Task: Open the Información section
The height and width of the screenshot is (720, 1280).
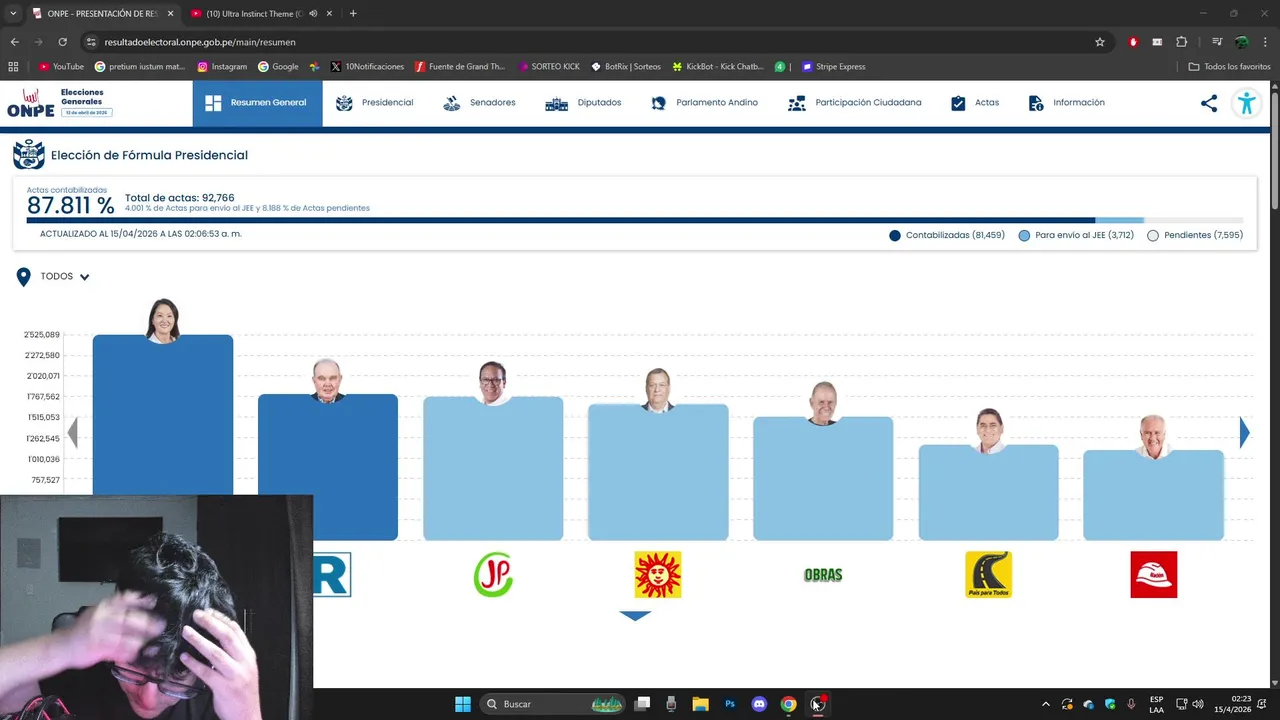Action: click(1066, 103)
